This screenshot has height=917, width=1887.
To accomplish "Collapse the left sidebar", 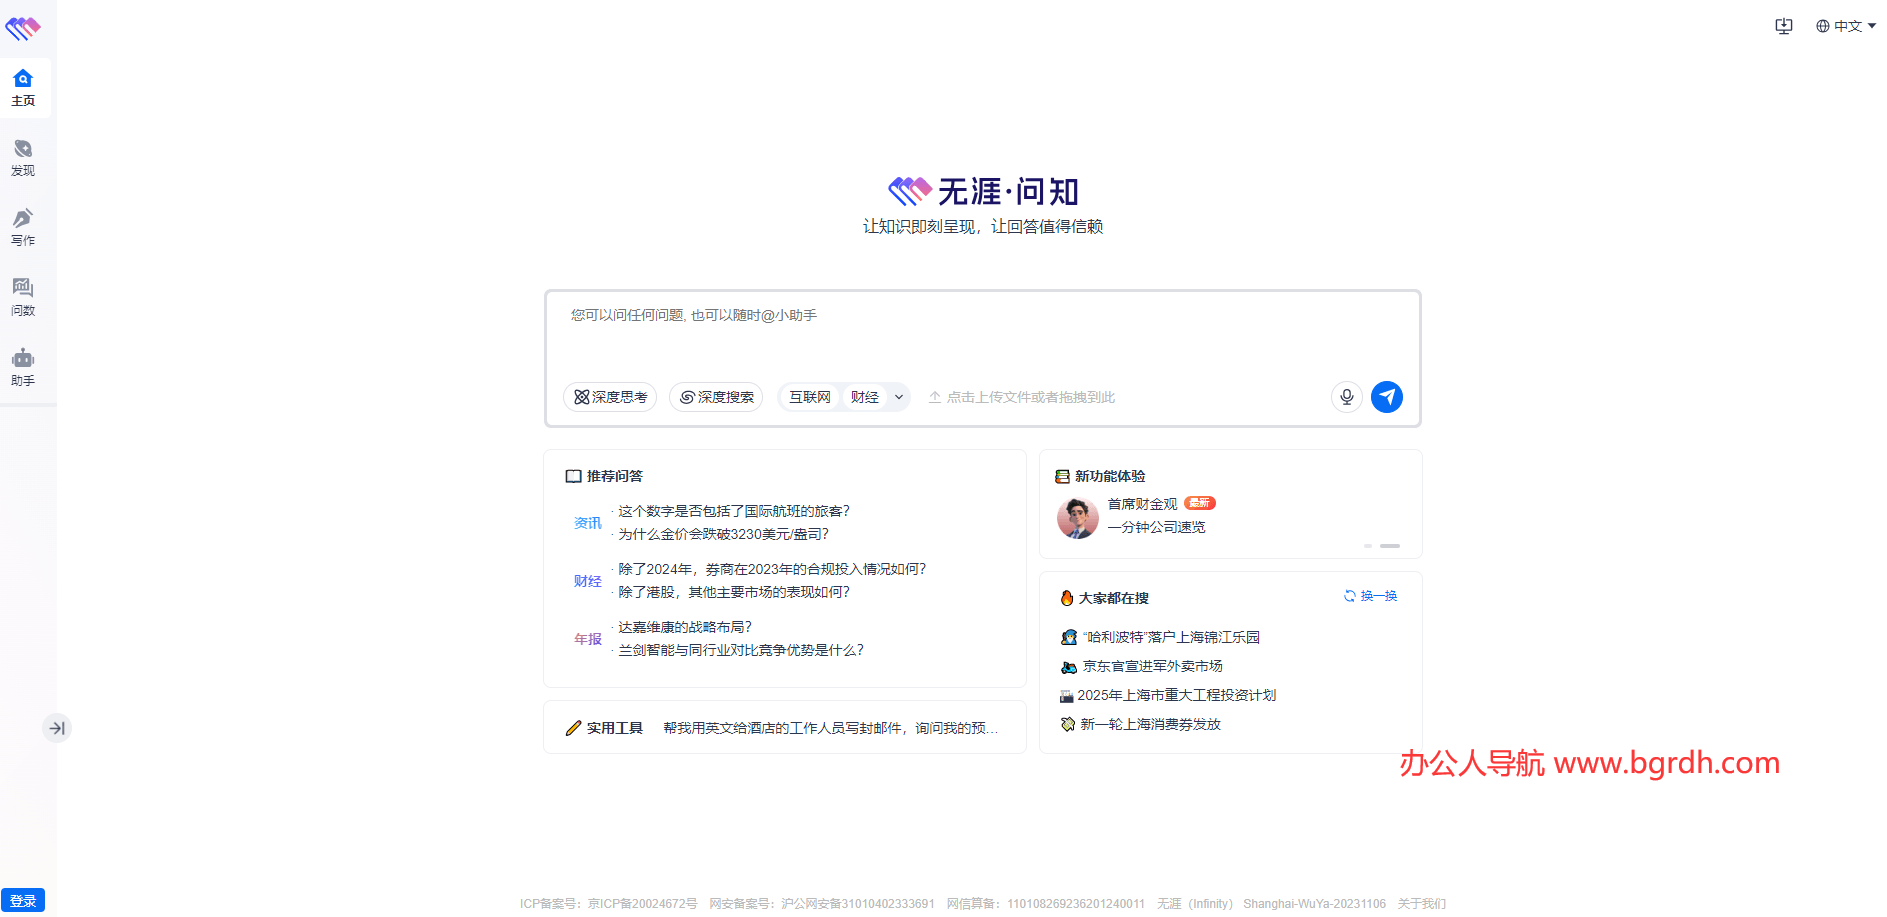I will pos(57,728).
